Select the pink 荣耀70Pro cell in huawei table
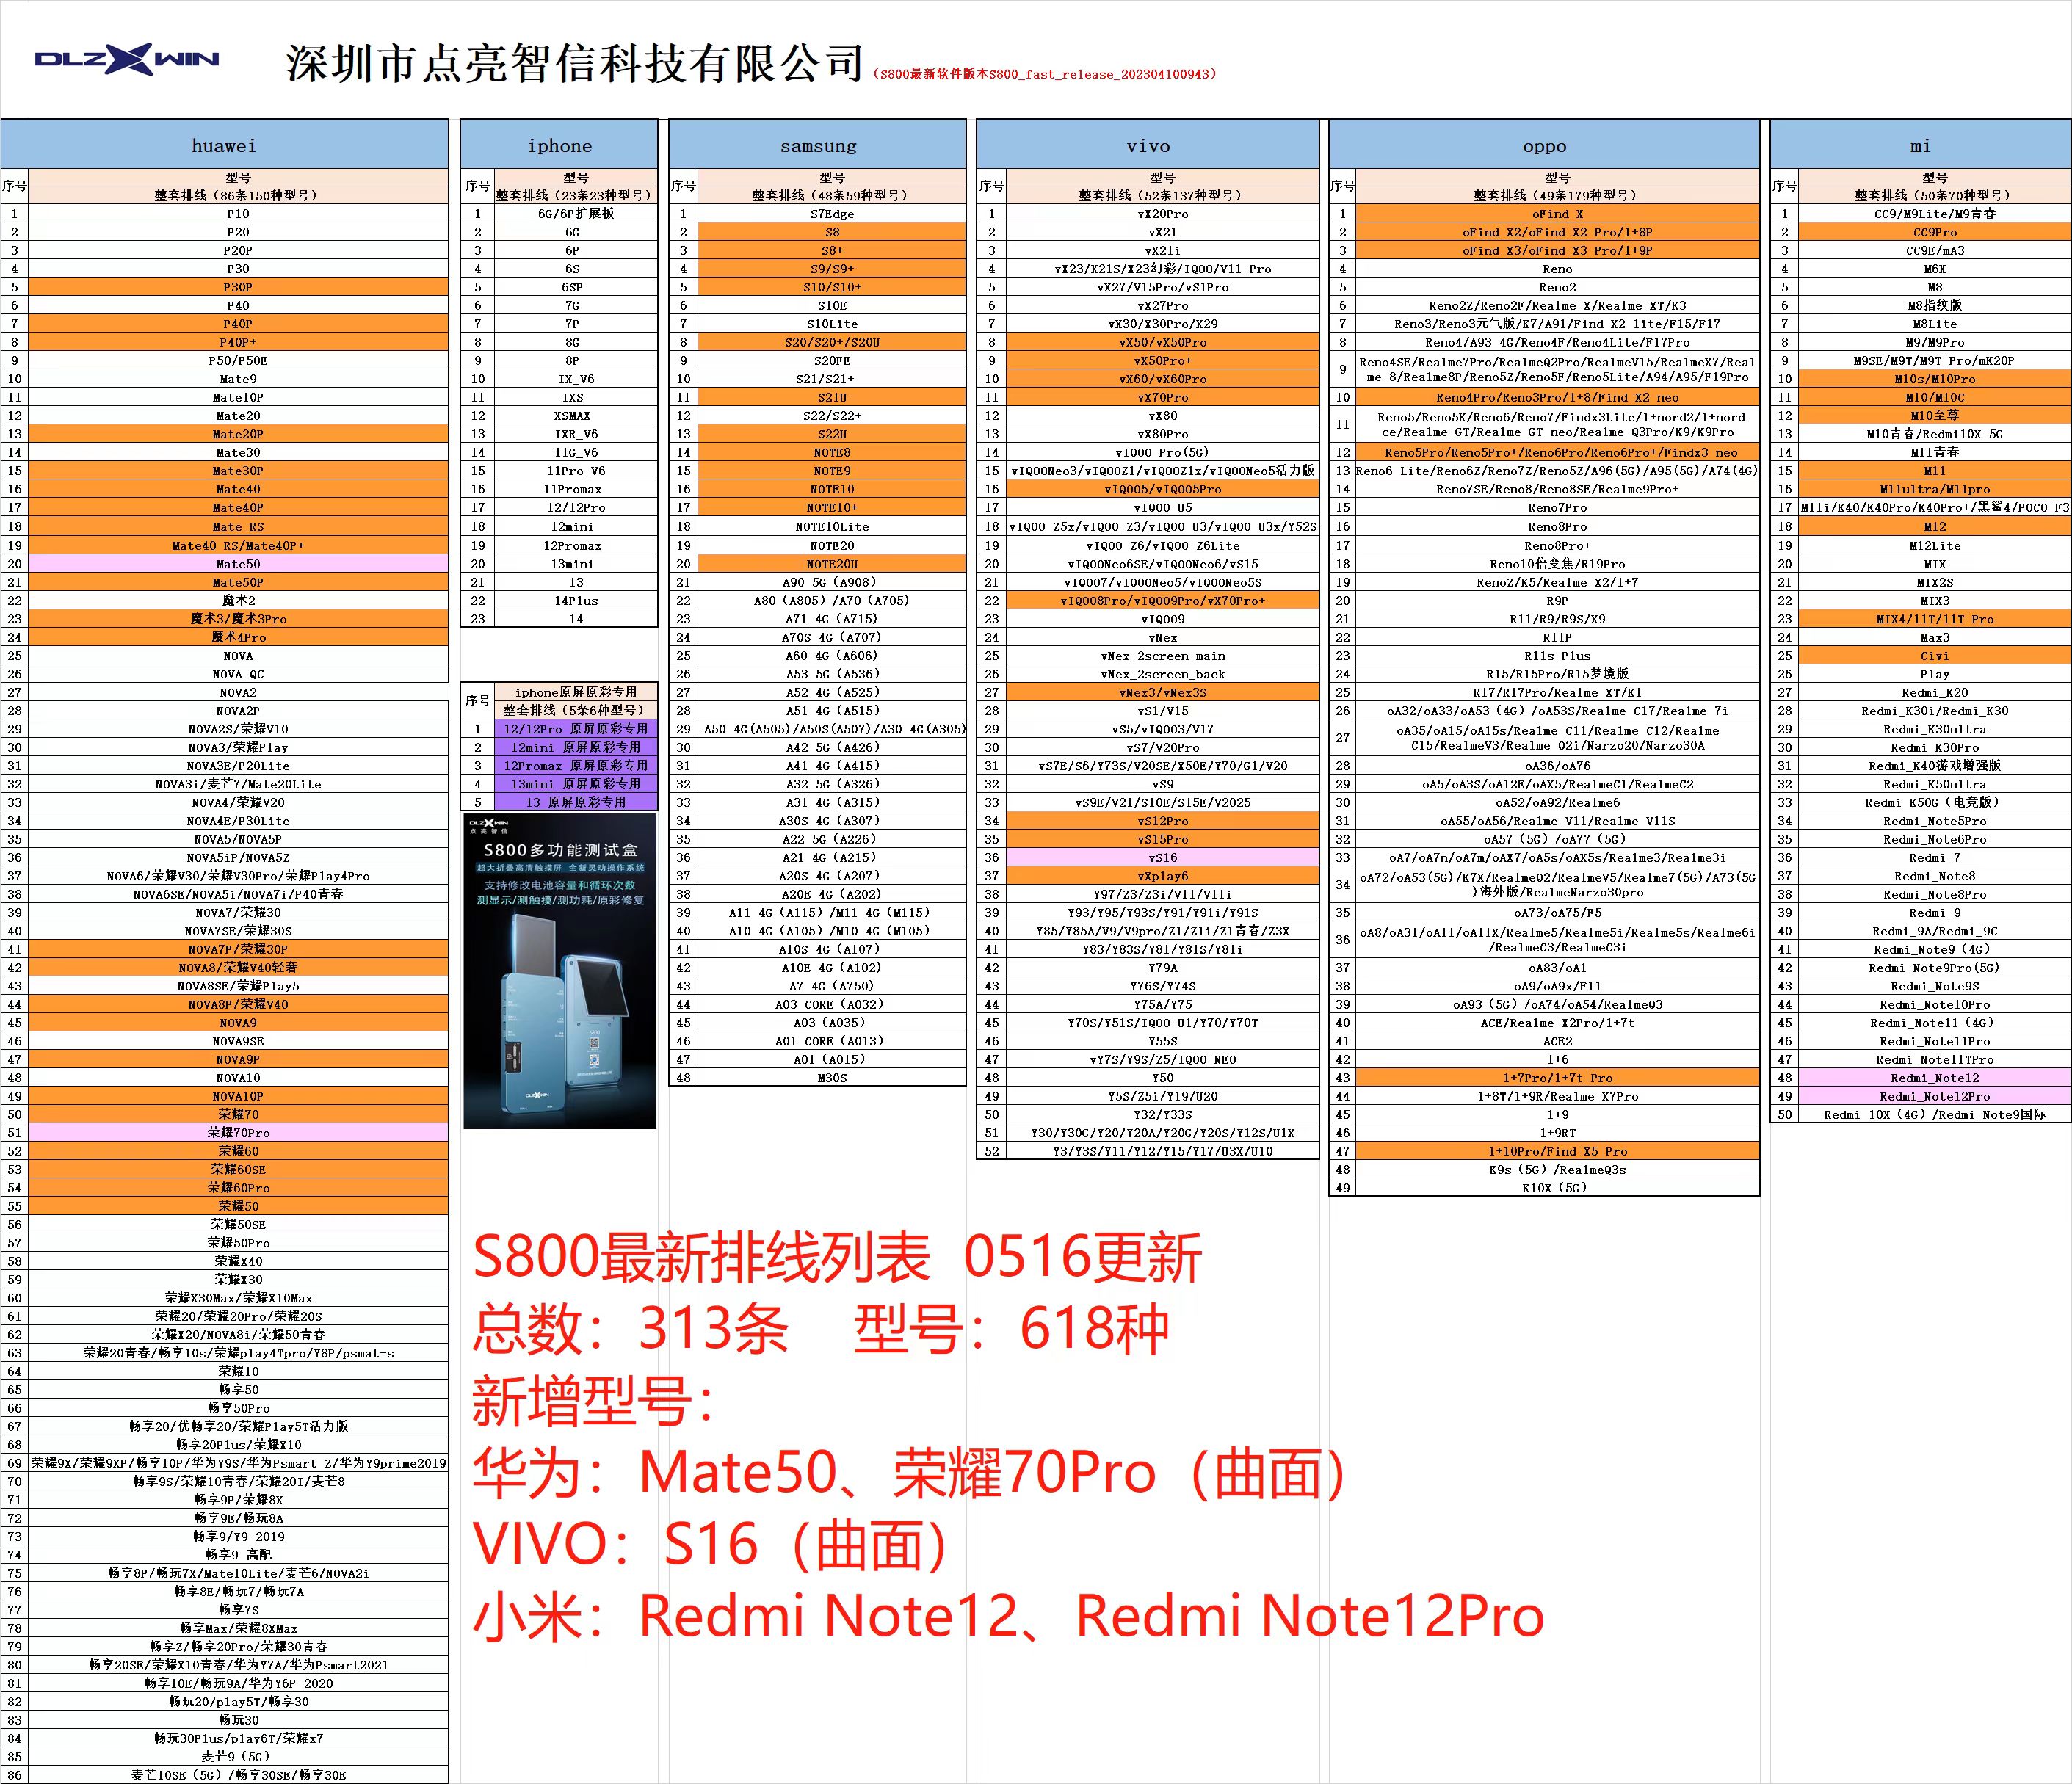This screenshot has width=2072, height=1784. [238, 1132]
